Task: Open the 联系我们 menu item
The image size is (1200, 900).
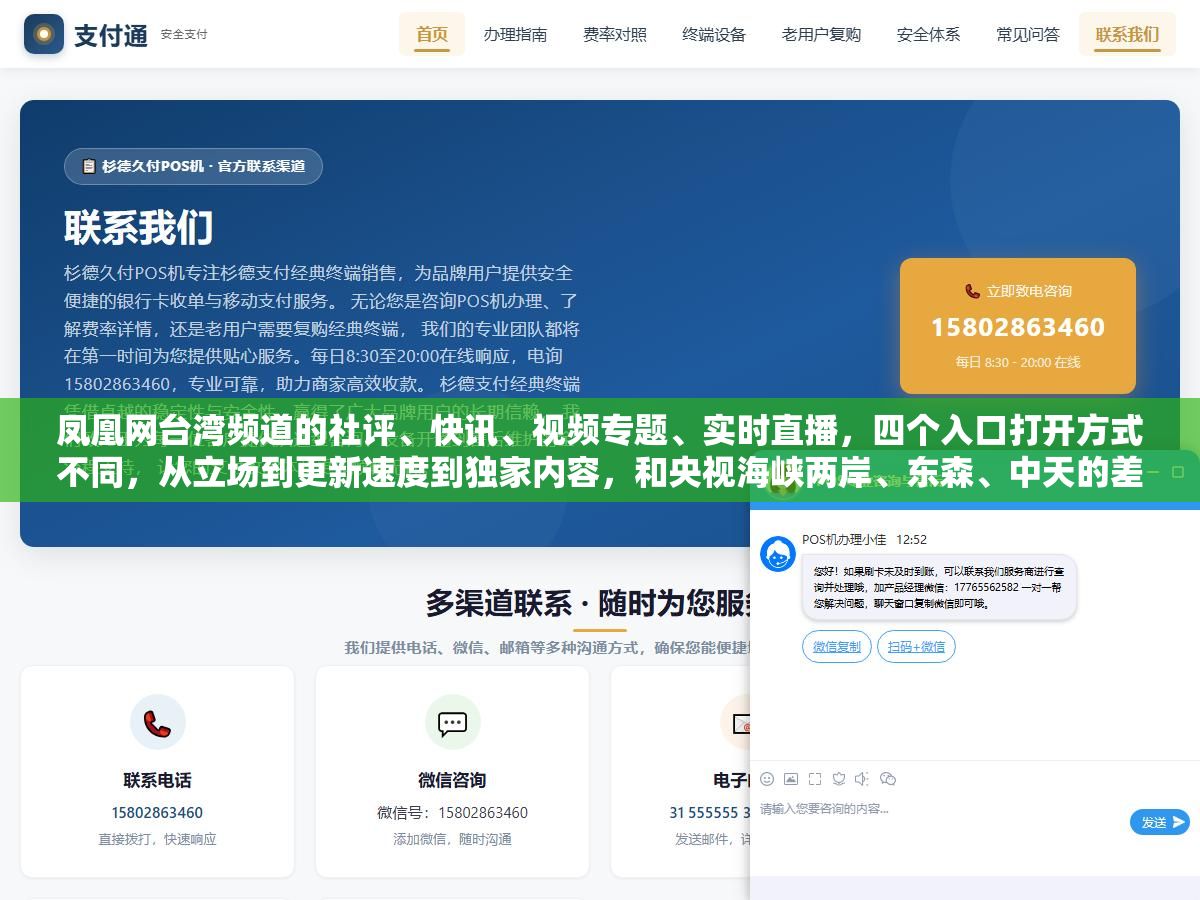Action: 1127,34
